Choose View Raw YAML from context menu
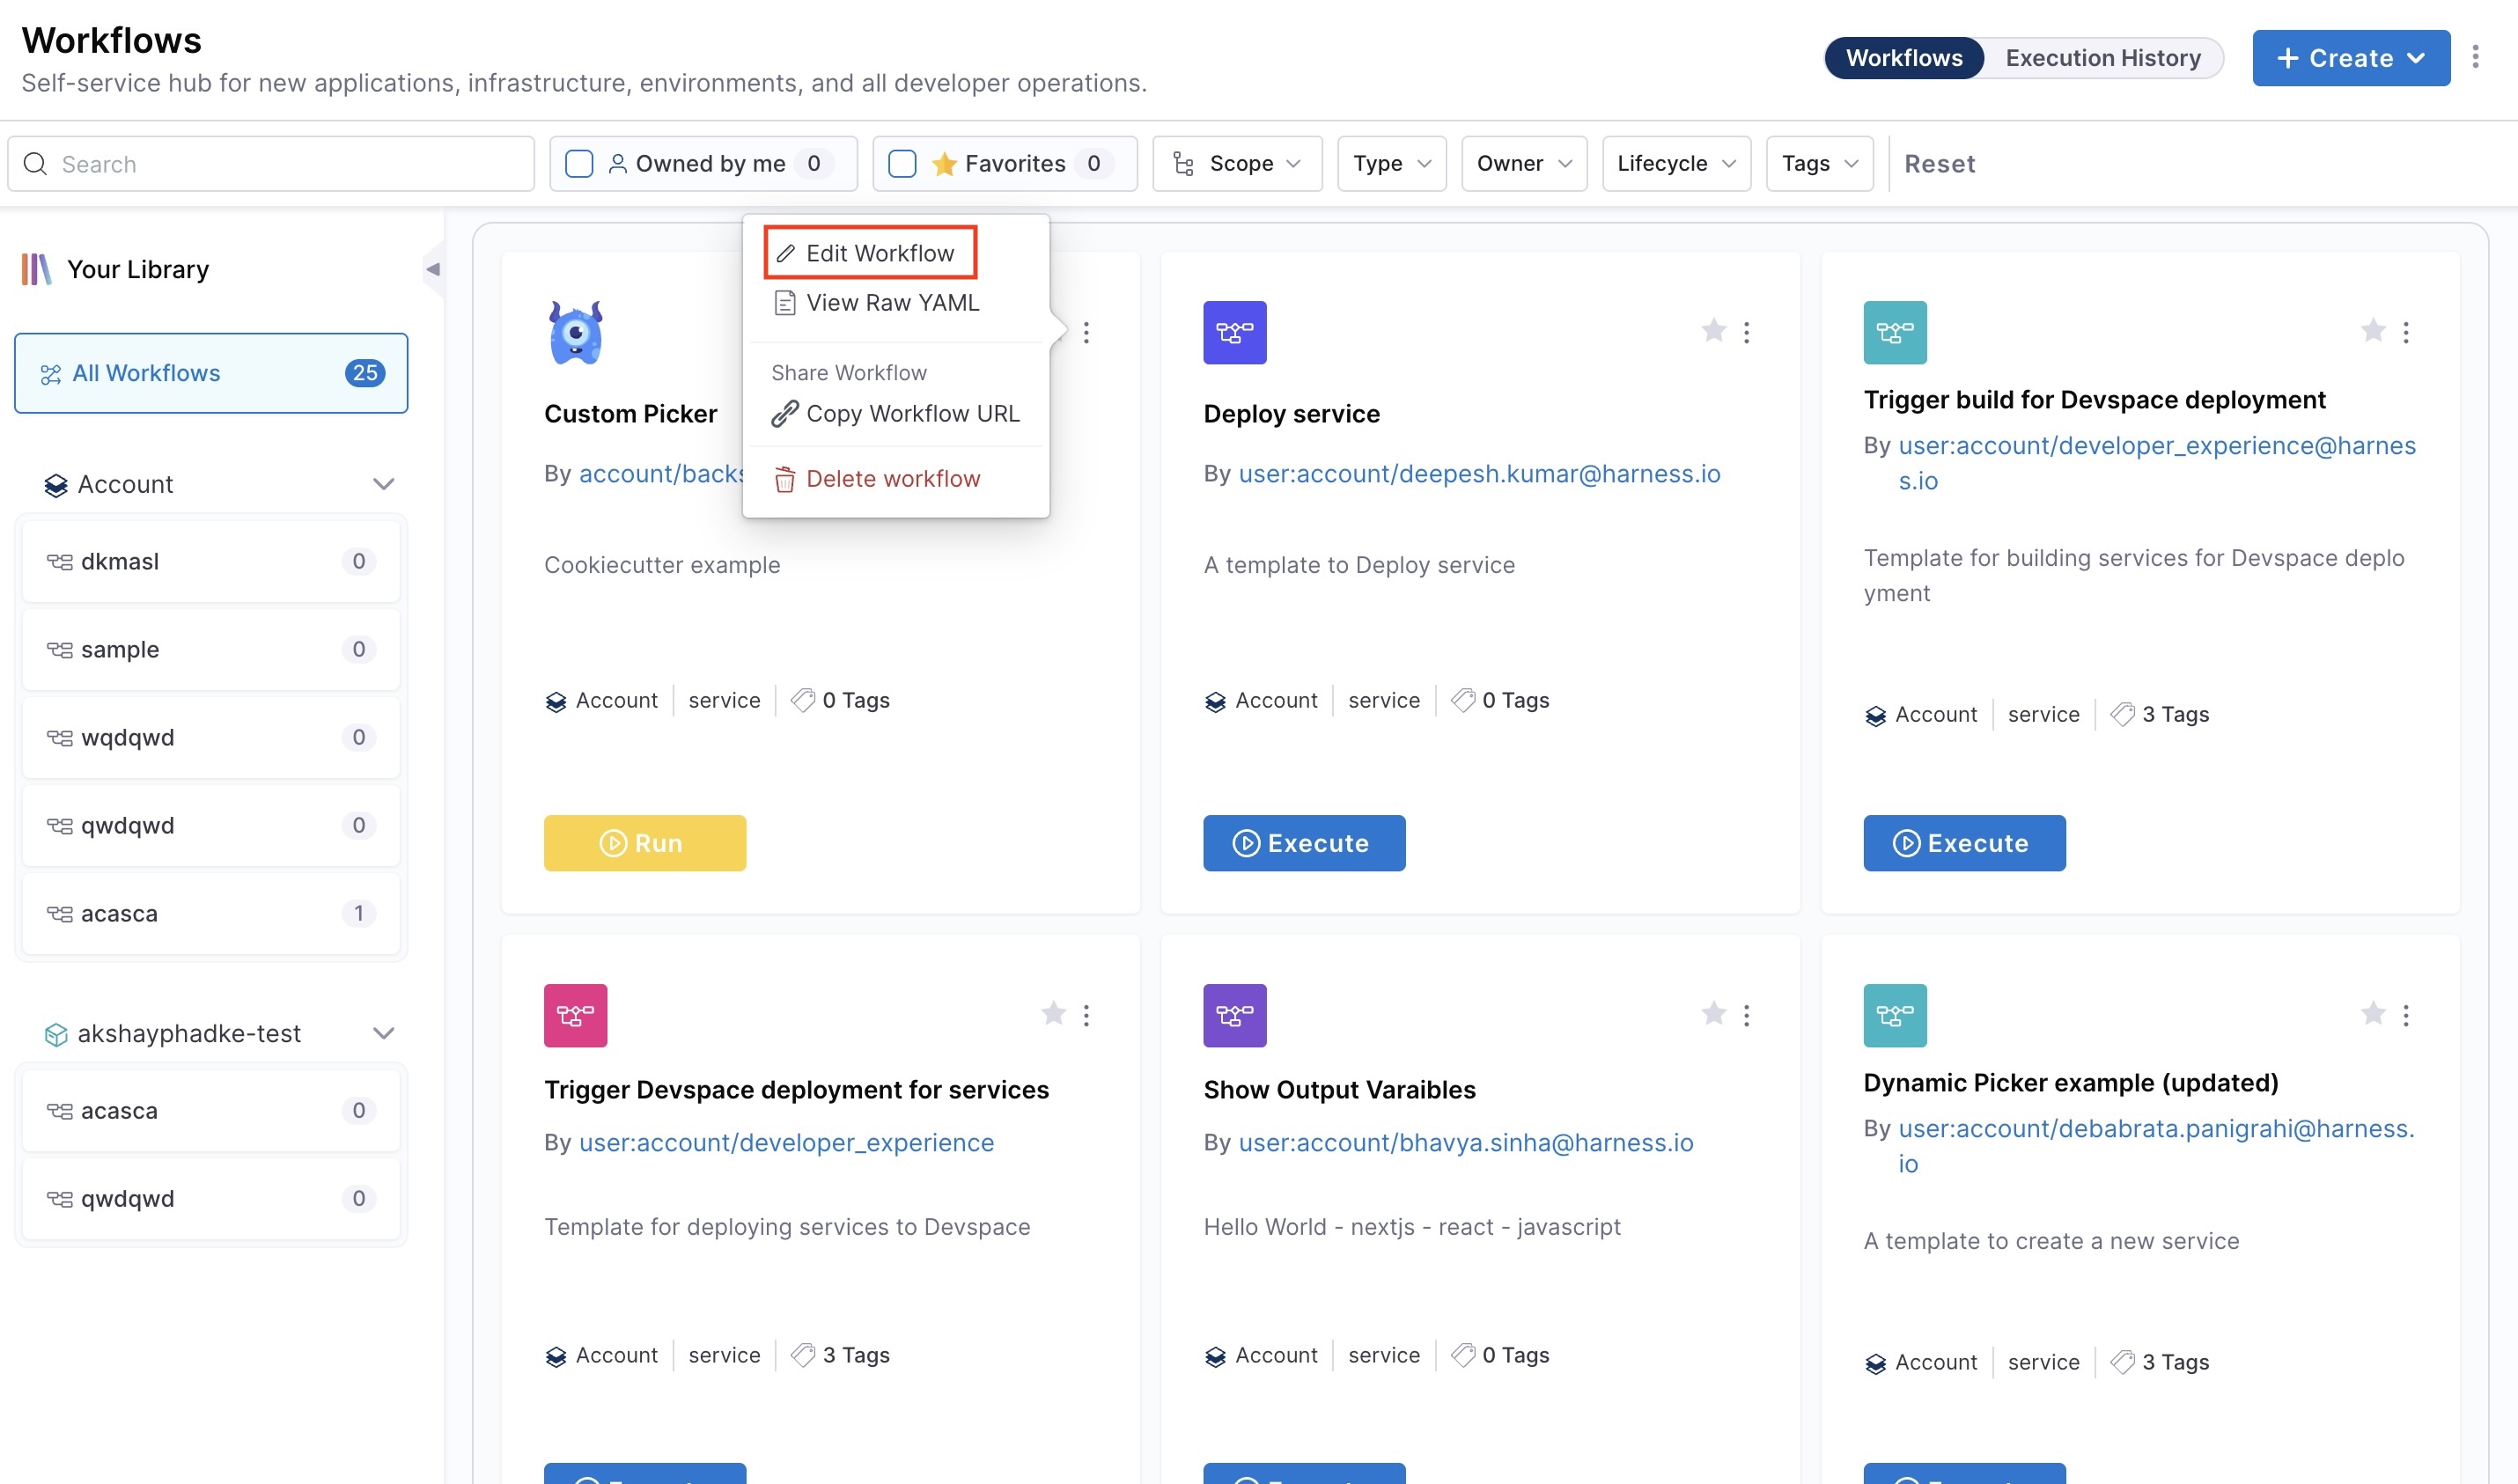 (891, 302)
